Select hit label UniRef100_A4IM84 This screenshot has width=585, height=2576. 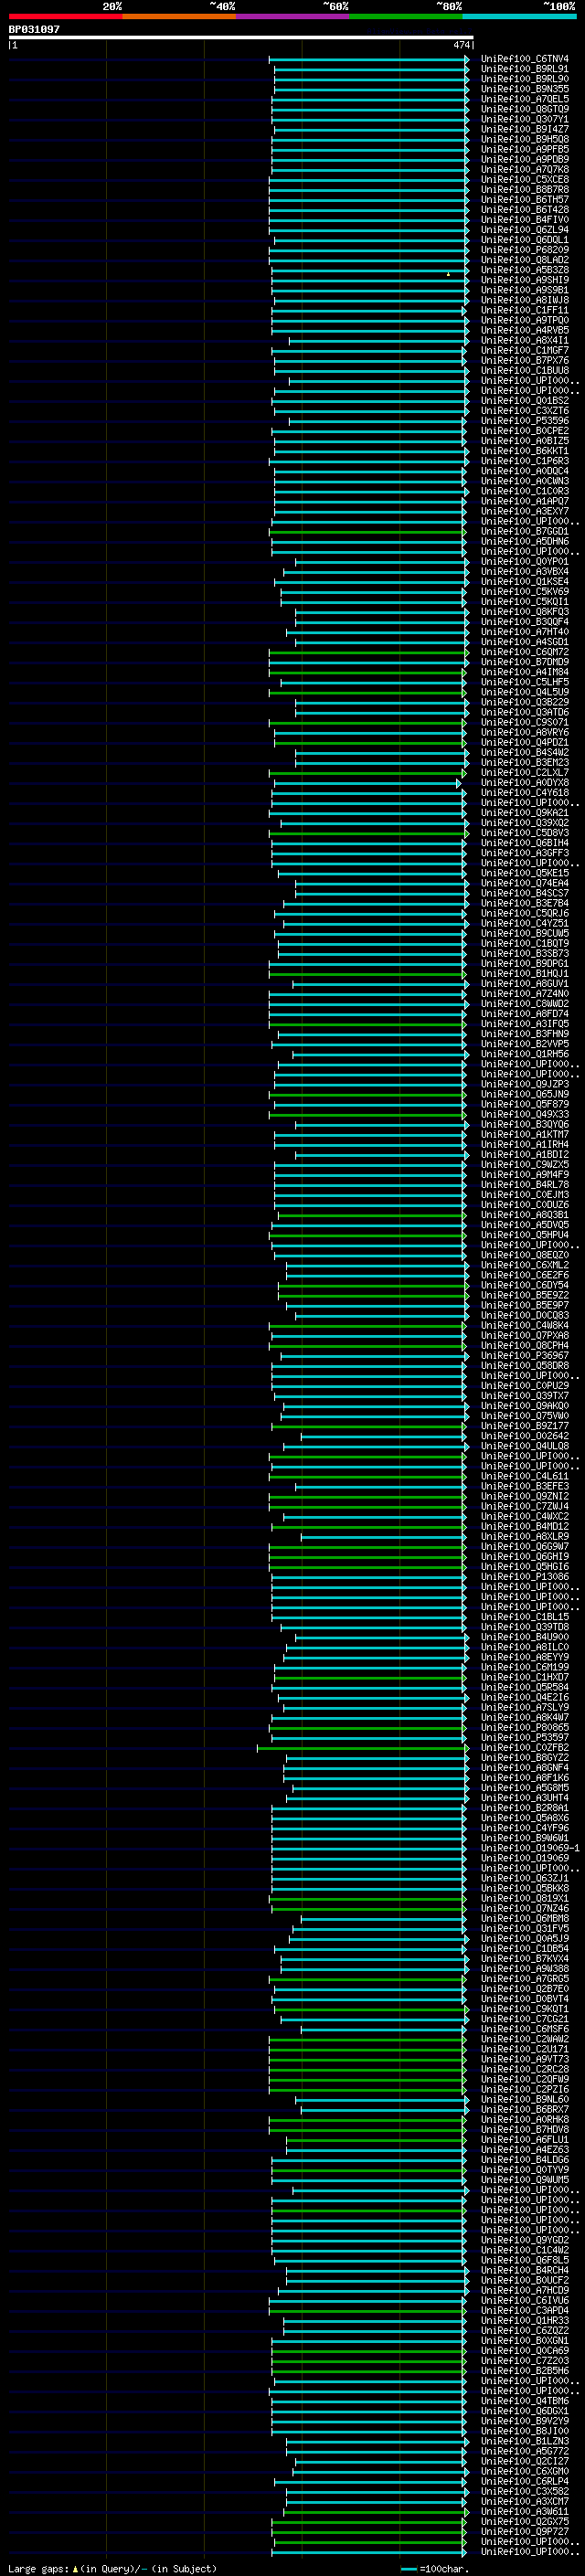pyautogui.click(x=525, y=672)
